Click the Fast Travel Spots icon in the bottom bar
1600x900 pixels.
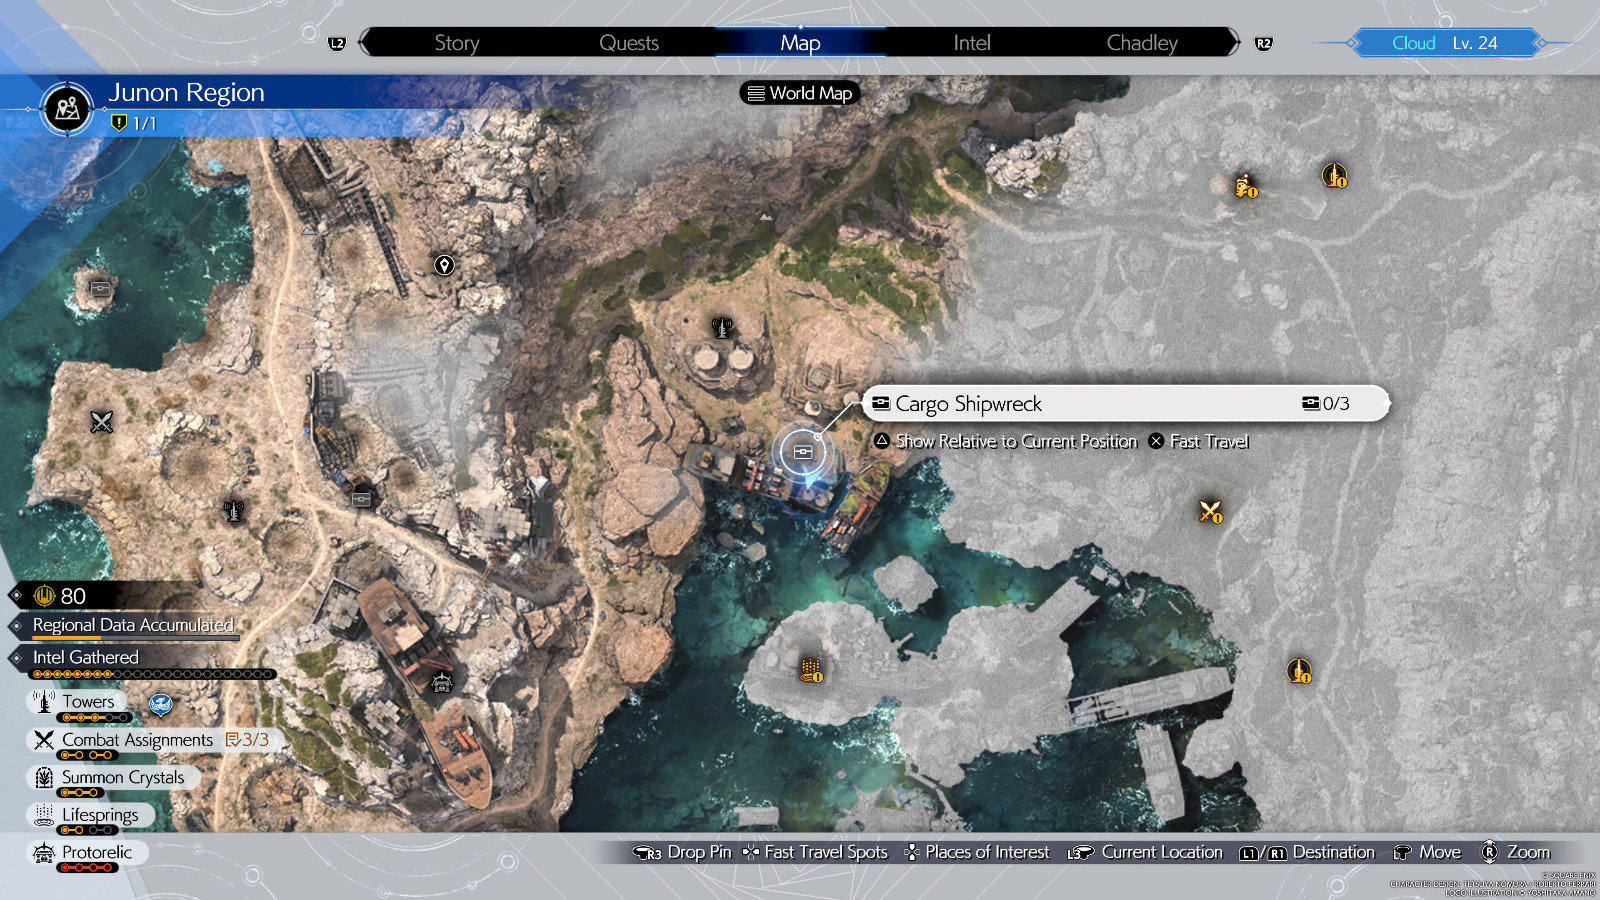tap(749, 852)
